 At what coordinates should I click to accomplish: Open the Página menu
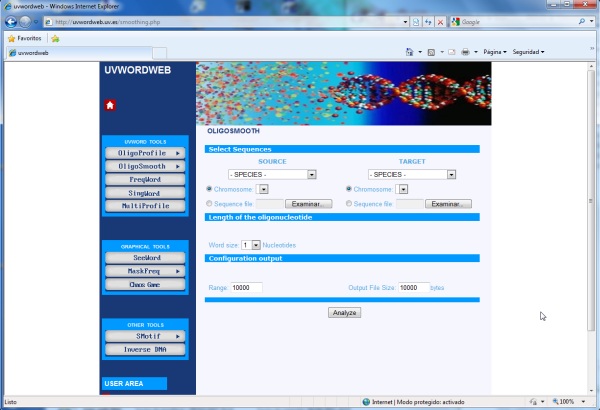pos(495,52)
